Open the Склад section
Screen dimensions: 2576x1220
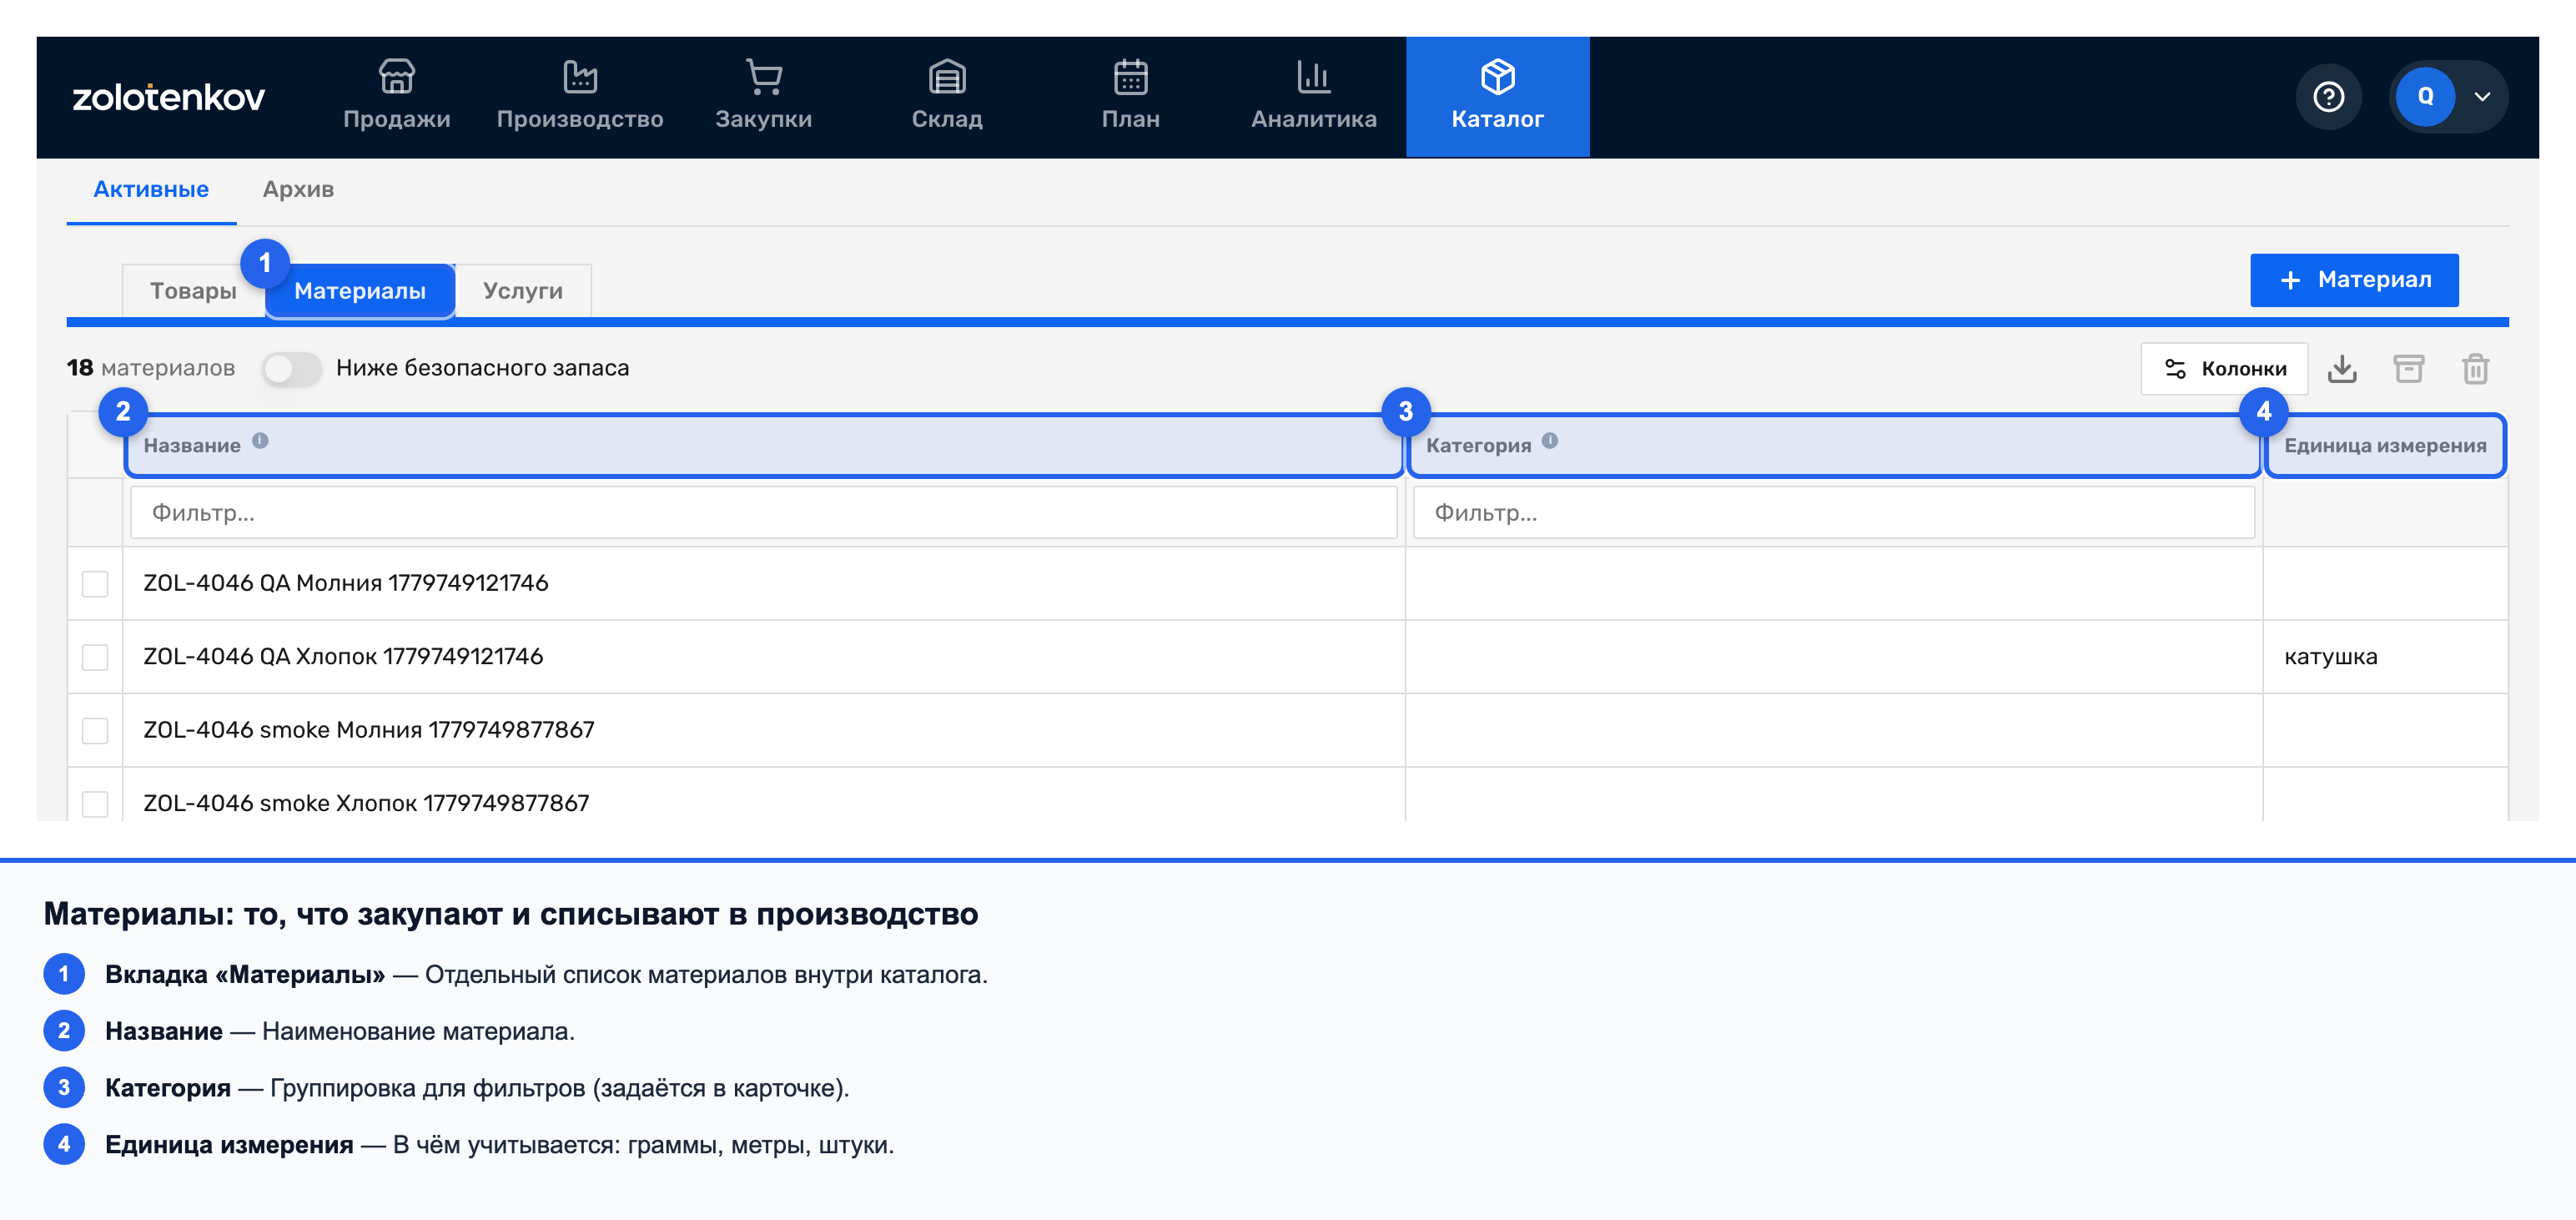click(947, 96)
